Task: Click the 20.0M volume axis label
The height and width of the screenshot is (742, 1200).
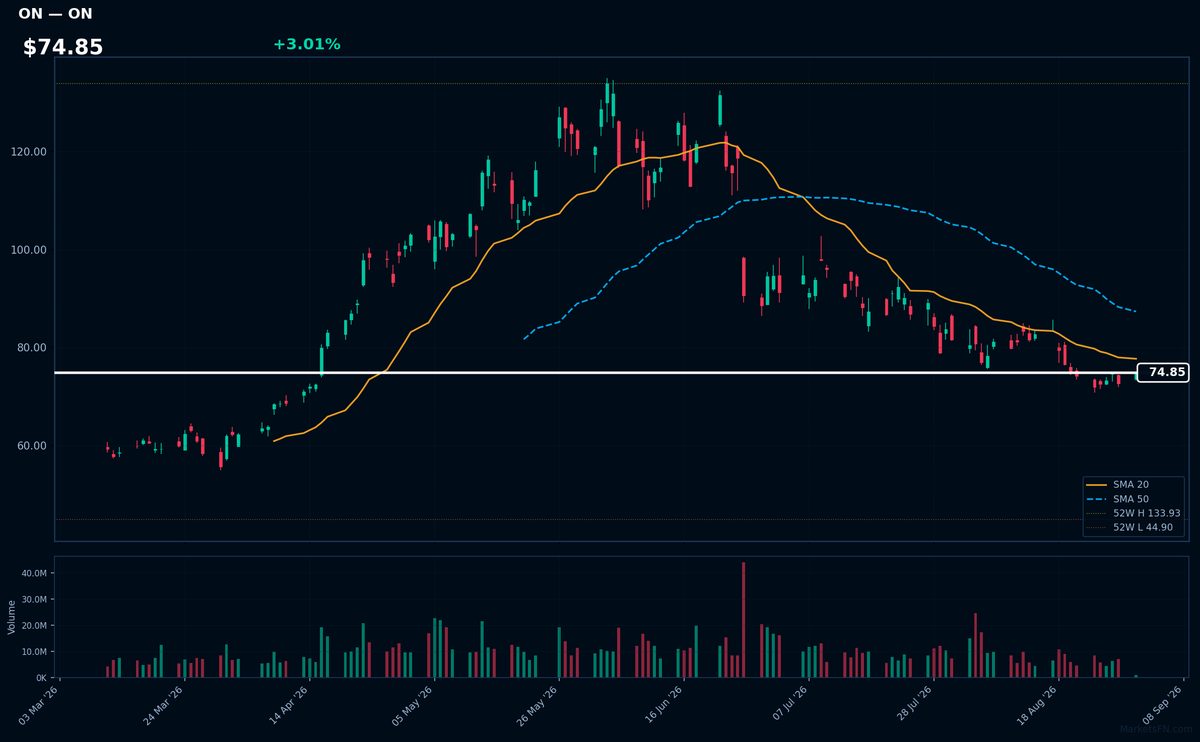Action: [x=34, y=626]
